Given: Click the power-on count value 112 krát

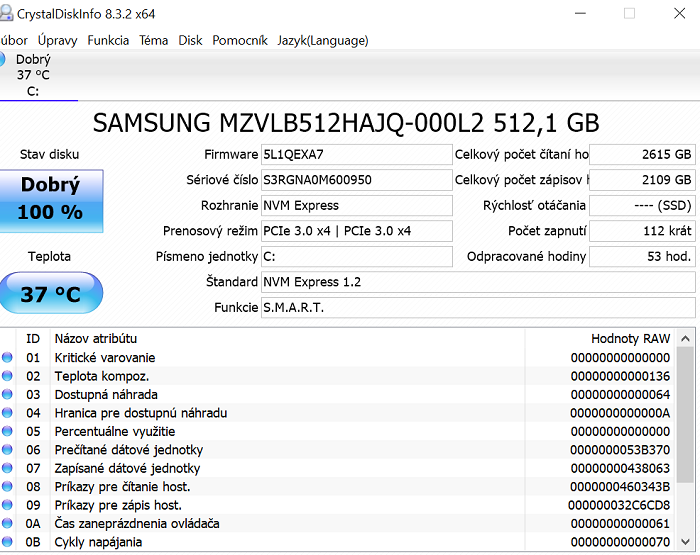Looking at the screenshot, I should click(x=642, y=231).
